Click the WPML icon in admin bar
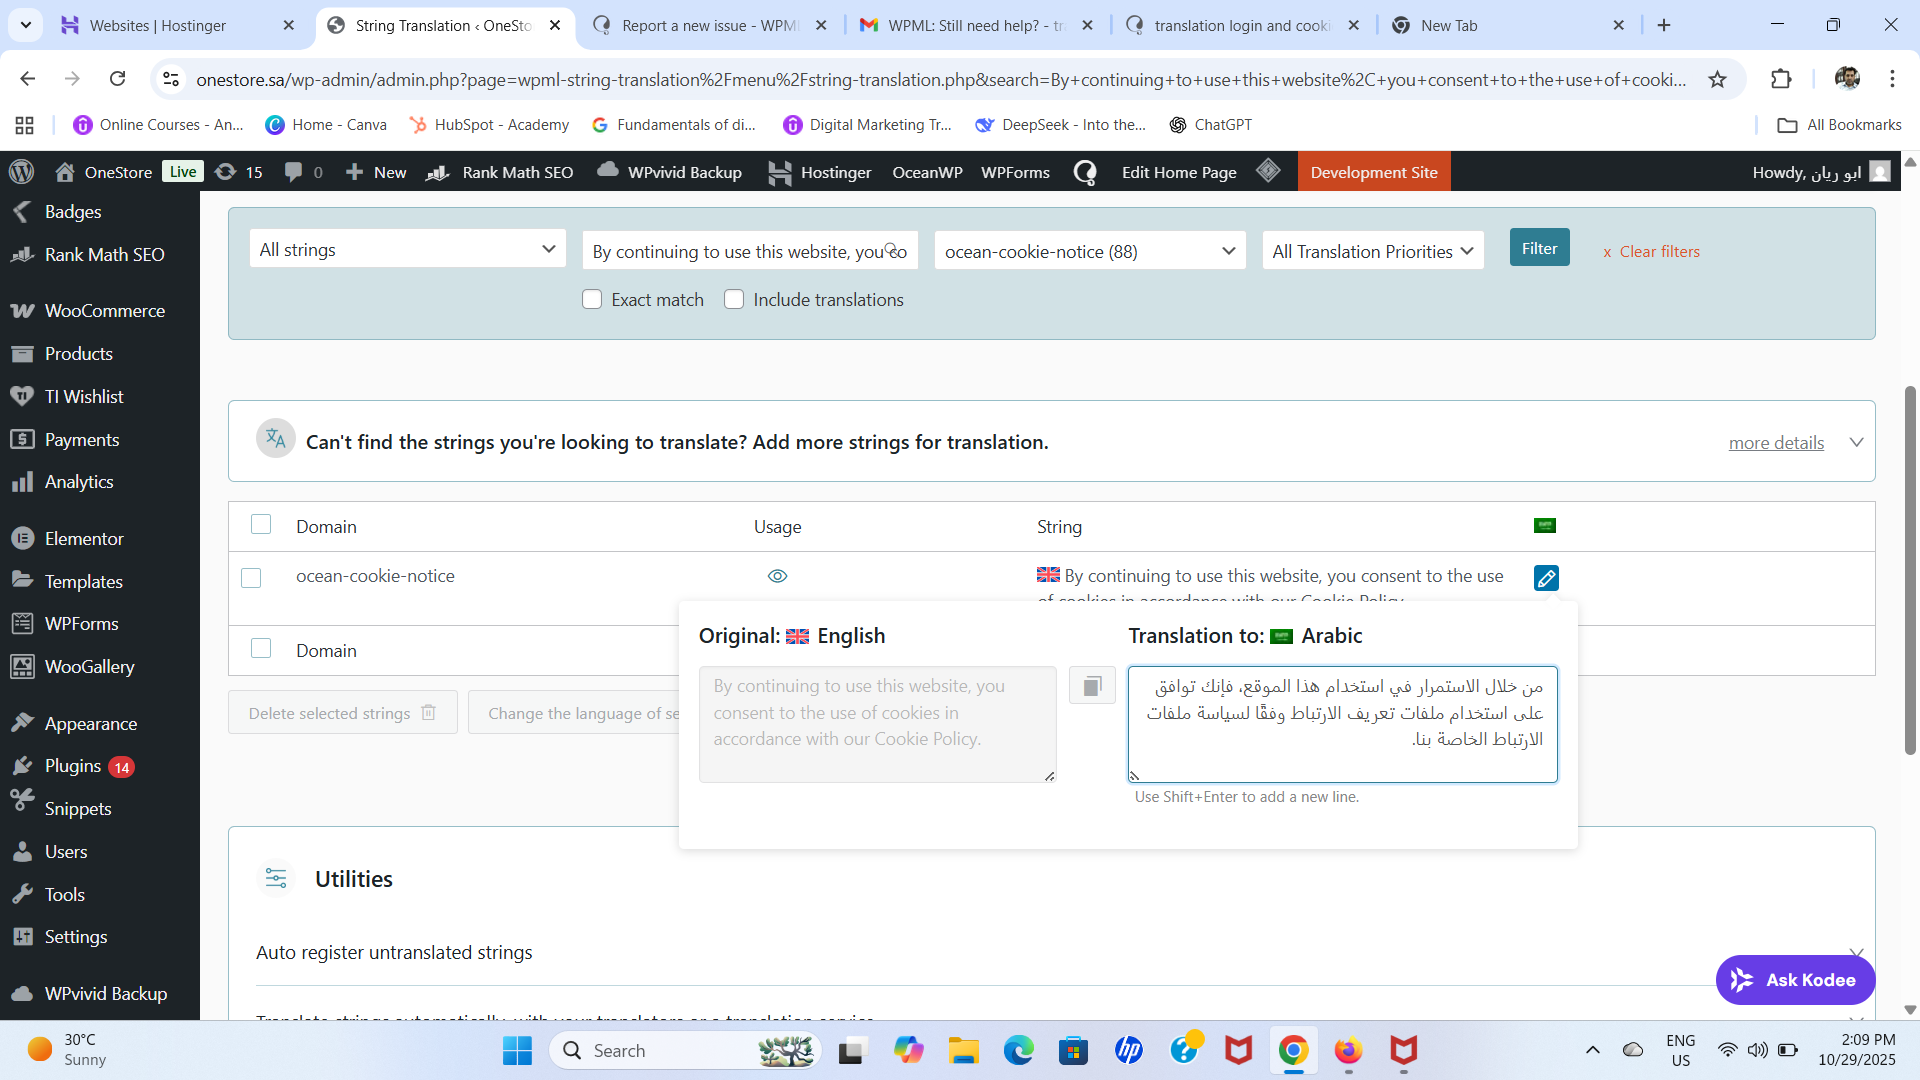The width and height of the screenshot is (1920, 1080). 1085,172
